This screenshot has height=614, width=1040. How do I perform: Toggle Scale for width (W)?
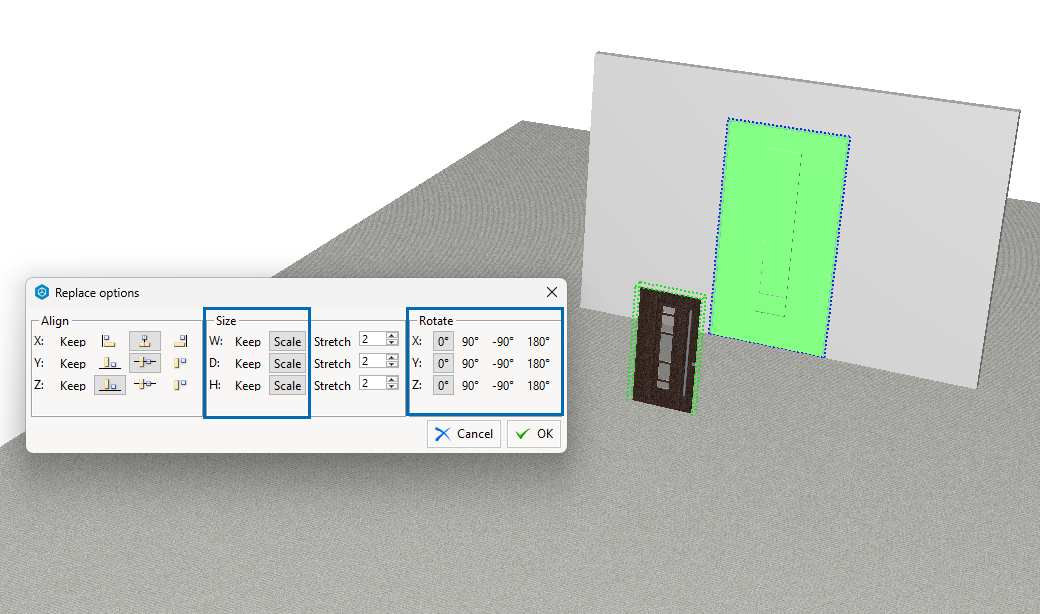(x=287, y=341)
